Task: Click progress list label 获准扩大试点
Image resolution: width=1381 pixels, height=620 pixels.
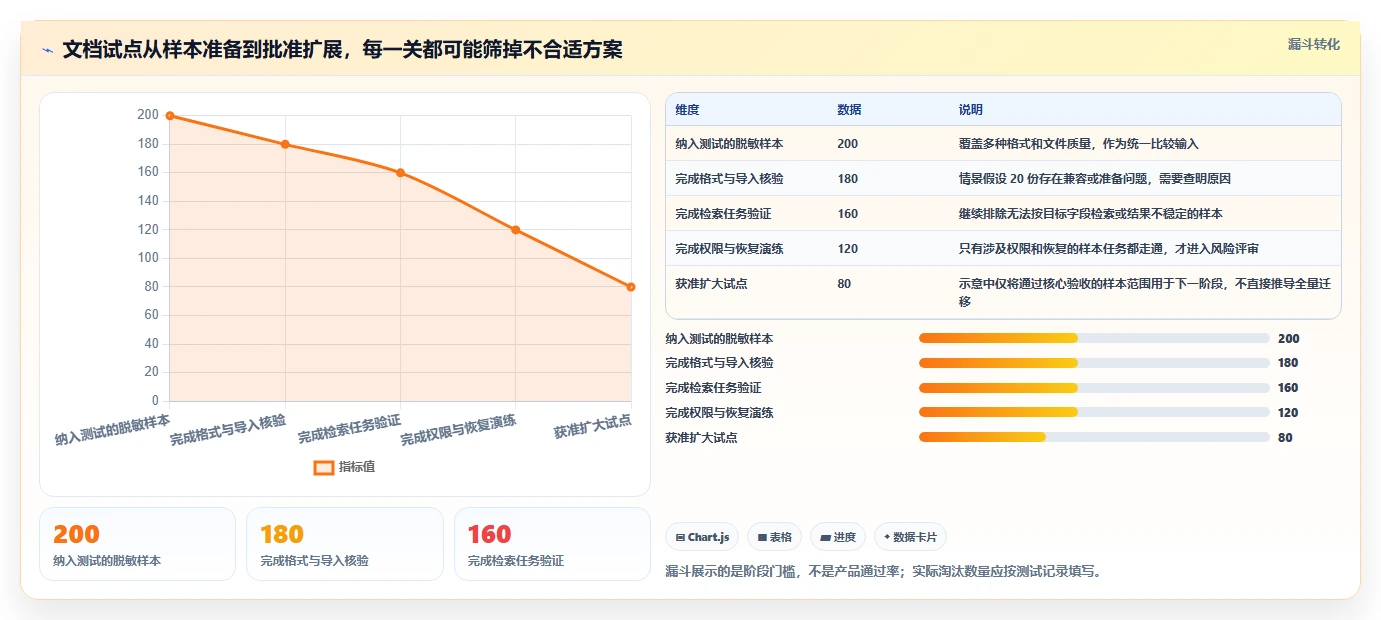Action: [702, 438]
